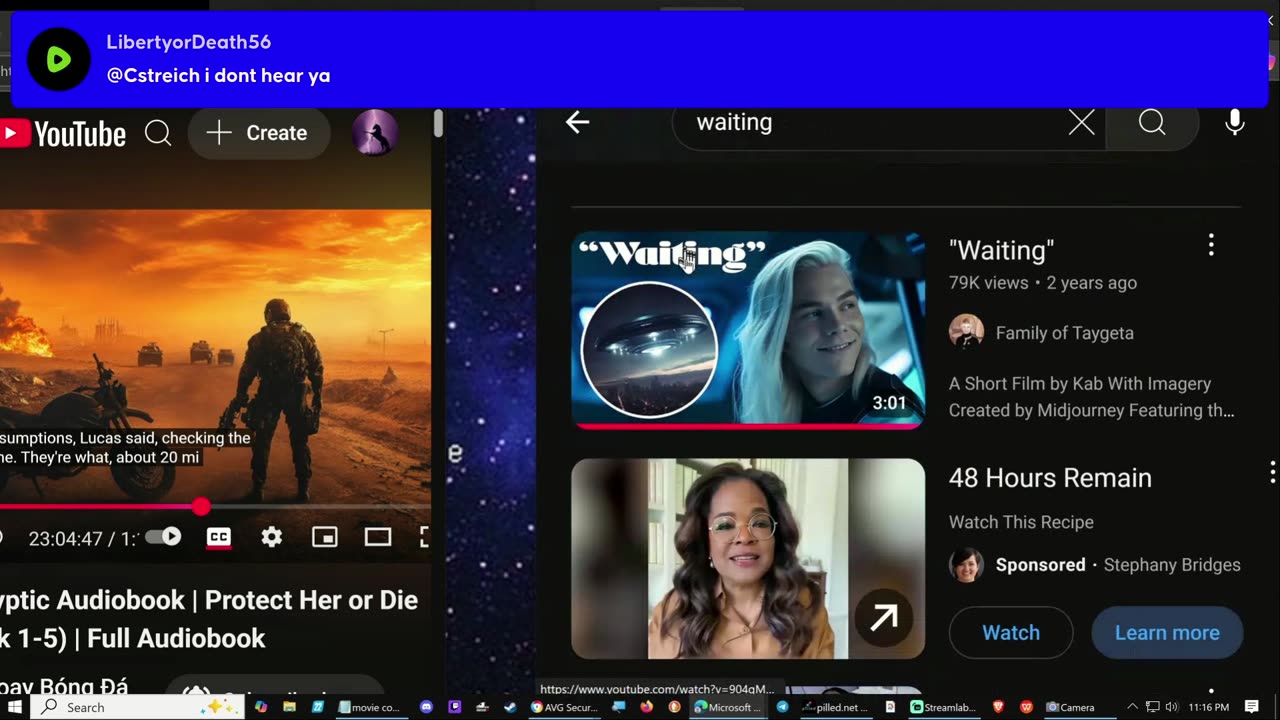Screen dimensions: 1280x720
Task: Switch to the Microsoft Edge taskbar window
Action: (x=727, y=707)
